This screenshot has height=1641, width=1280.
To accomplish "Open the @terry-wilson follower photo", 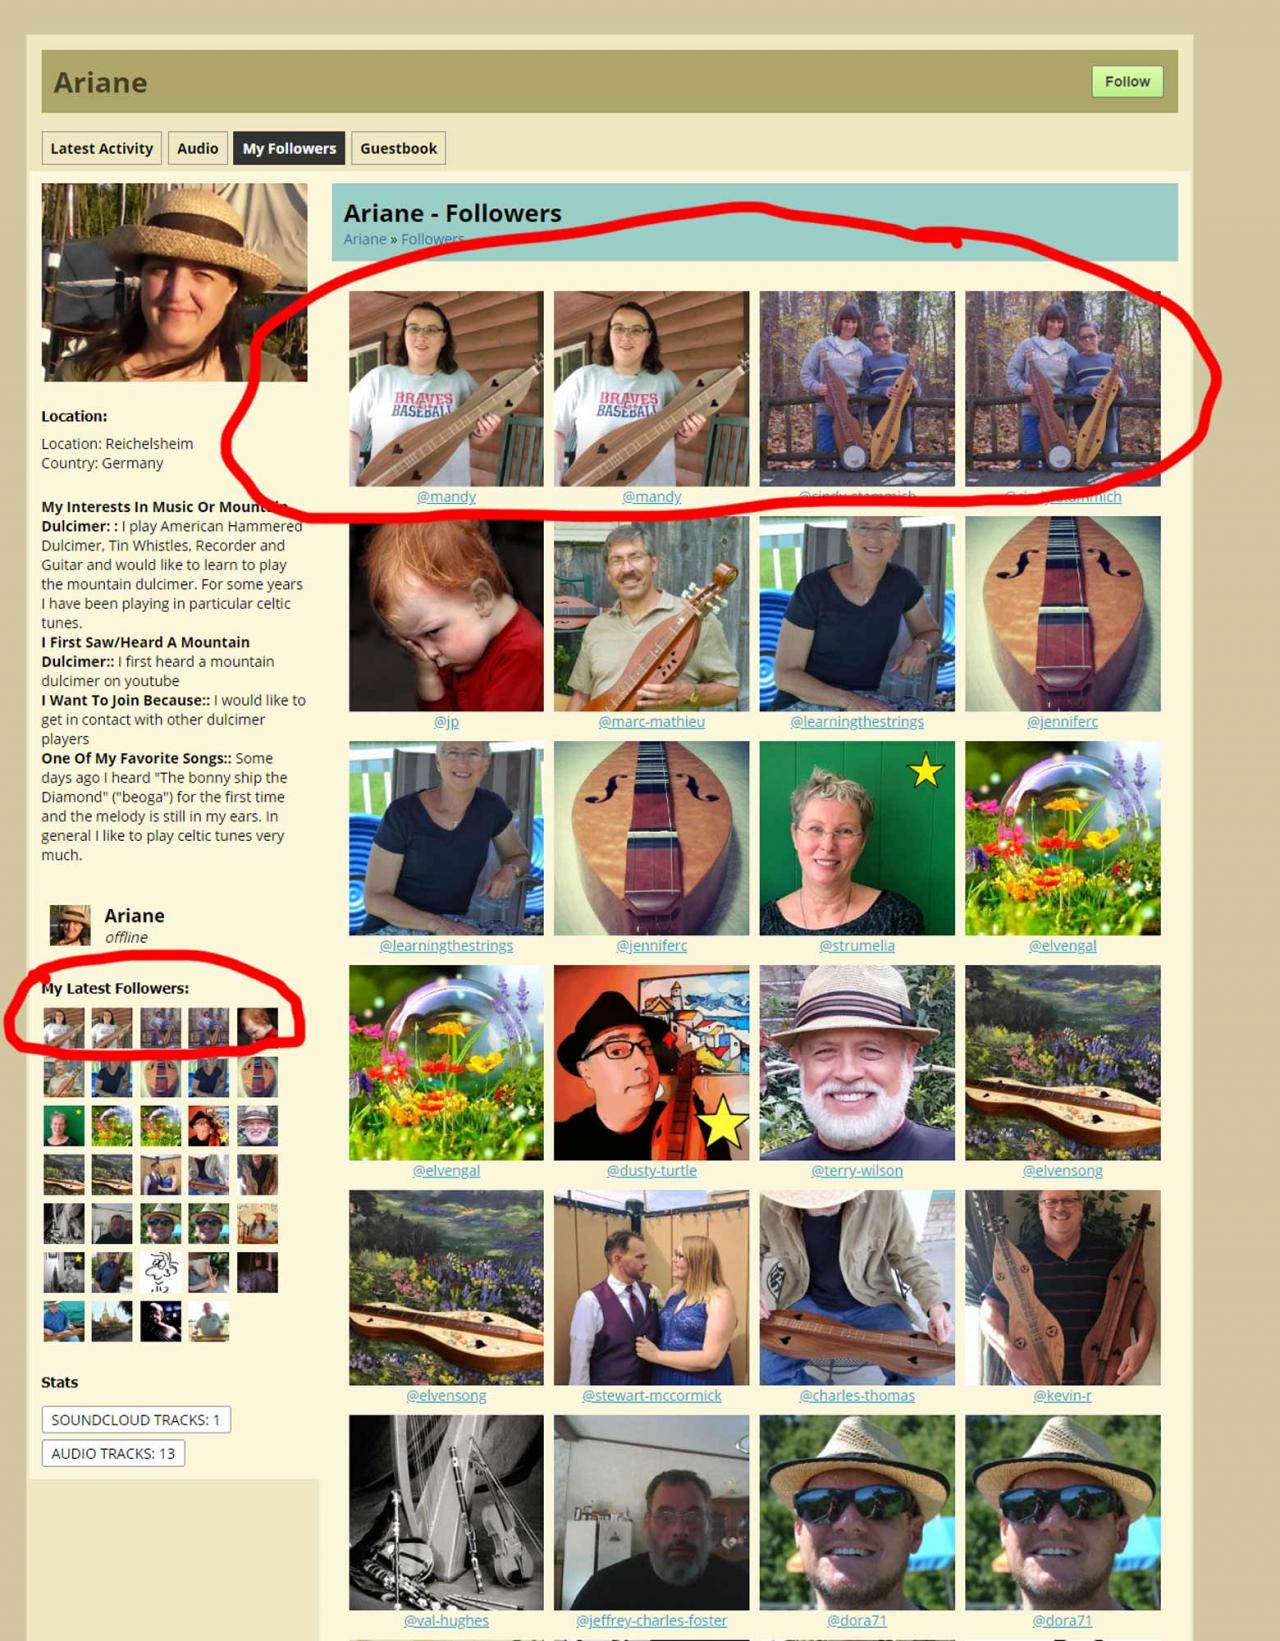I will click(857, 1062).
